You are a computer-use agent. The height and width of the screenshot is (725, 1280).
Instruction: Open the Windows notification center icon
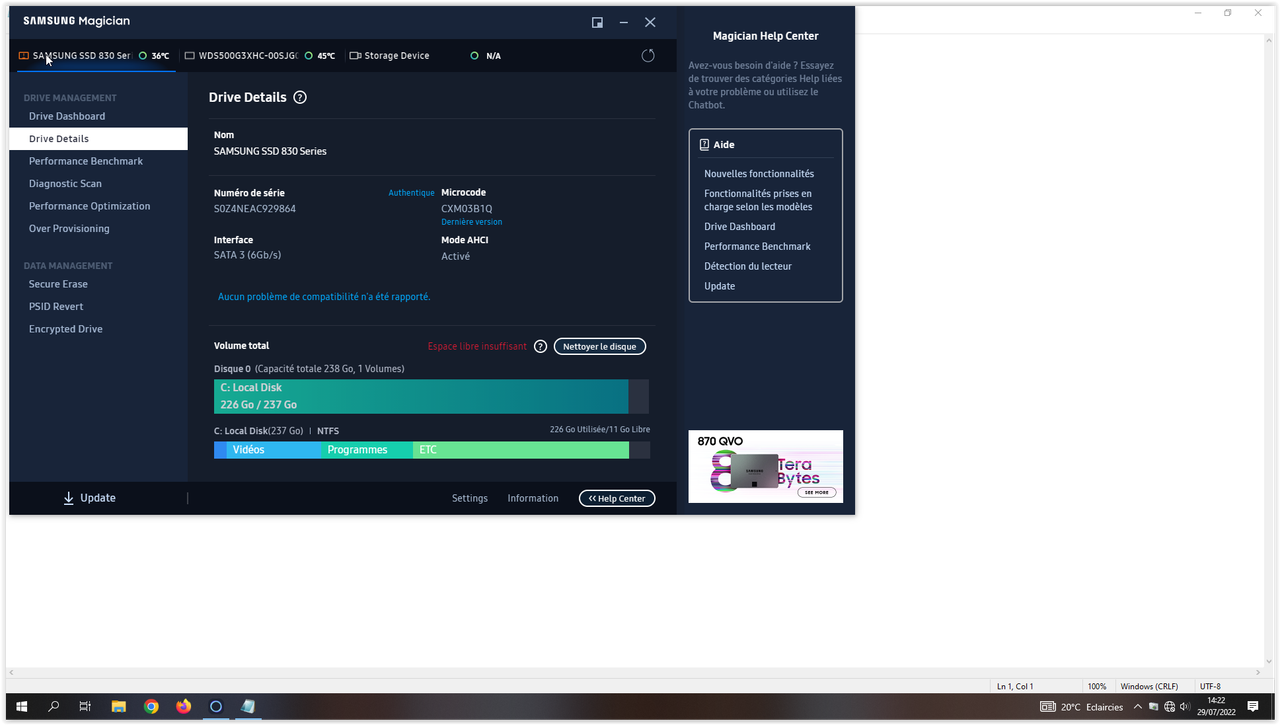click(x=1252, y=707)
